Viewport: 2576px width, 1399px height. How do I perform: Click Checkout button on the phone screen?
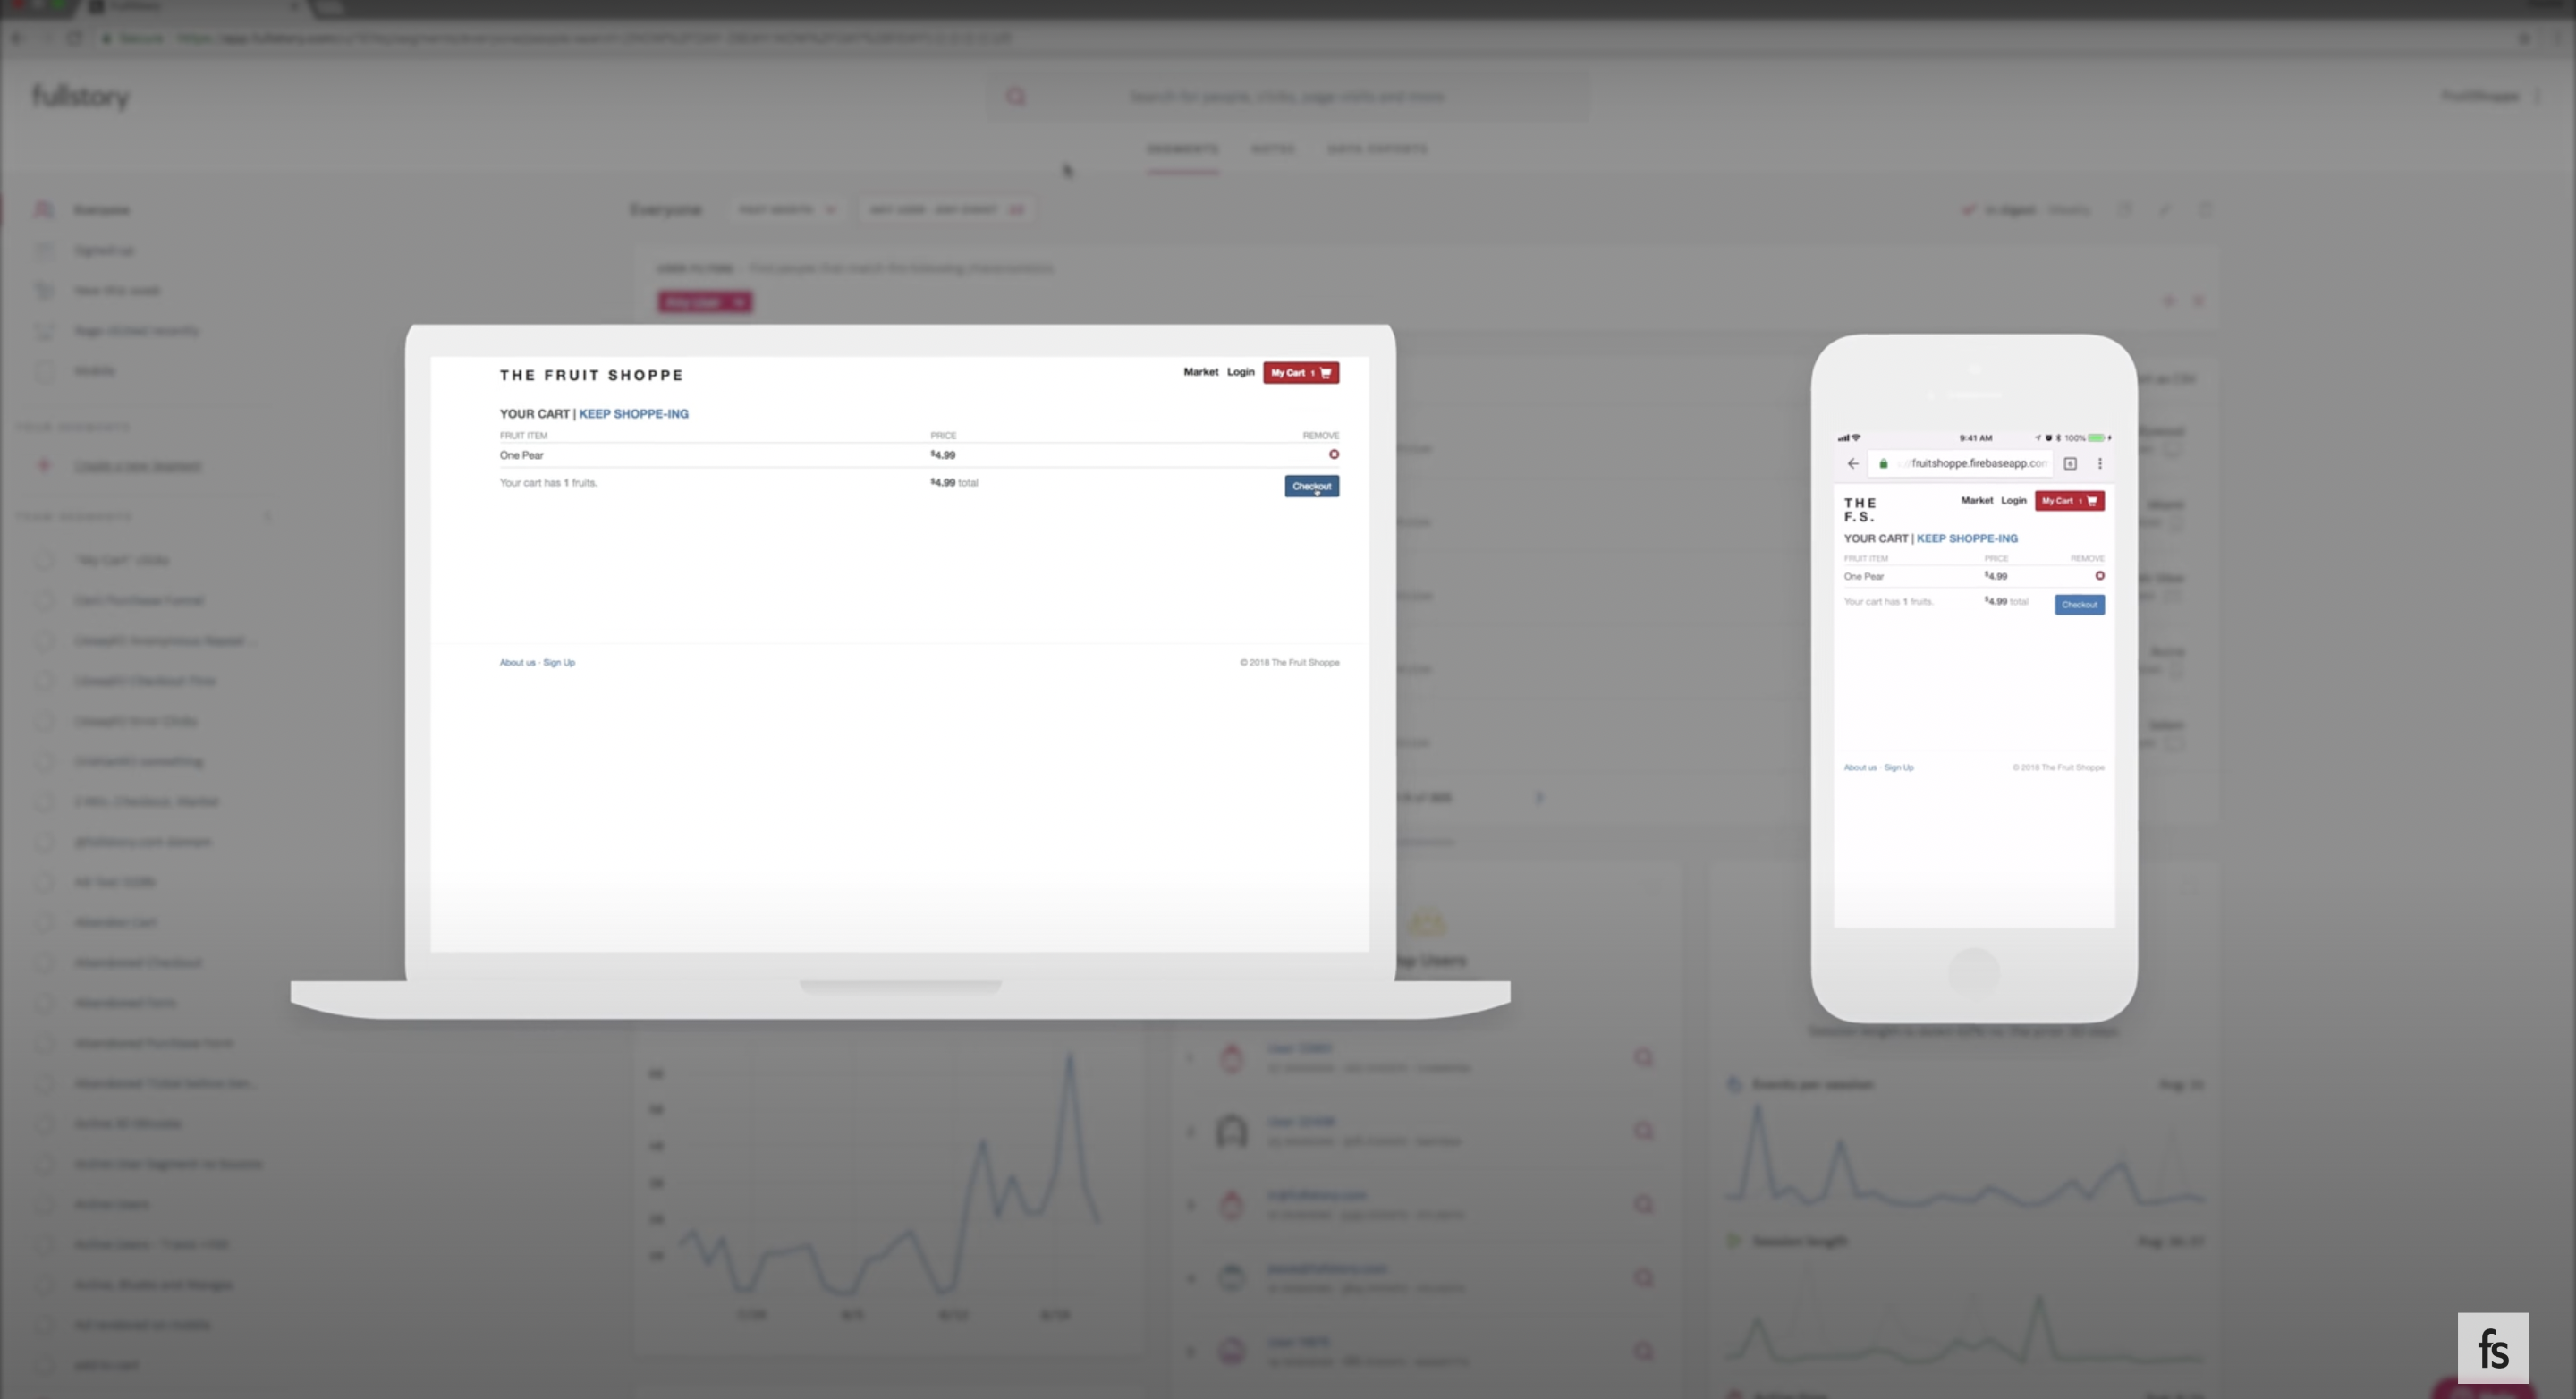click(x=2079, y=604)
